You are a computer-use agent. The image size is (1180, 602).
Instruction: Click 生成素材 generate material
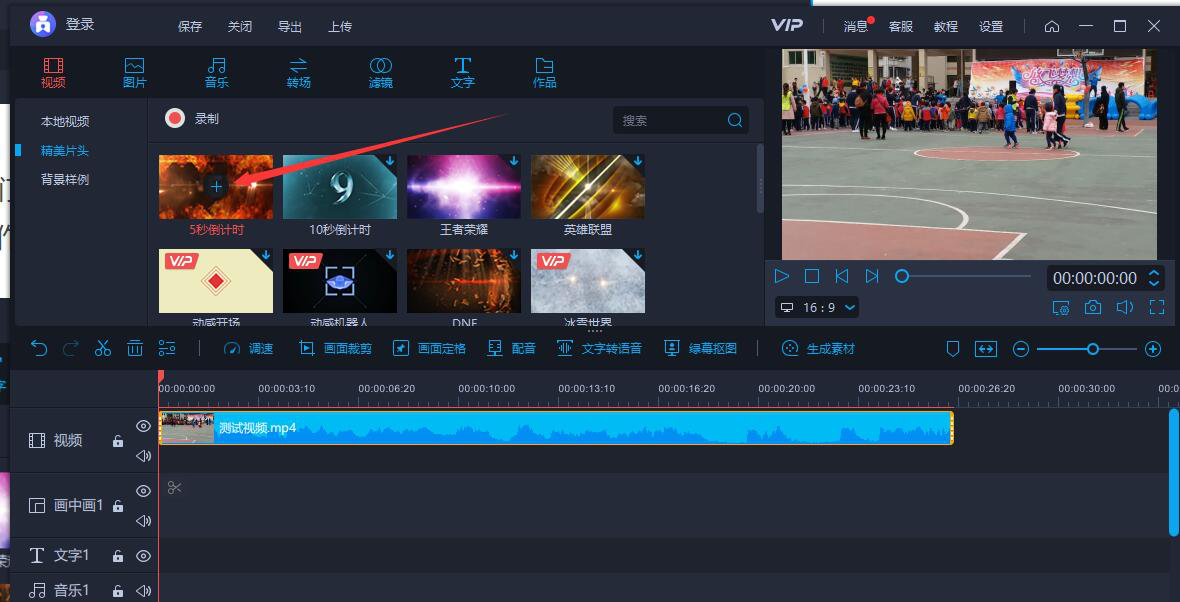(x=818, y=348)
